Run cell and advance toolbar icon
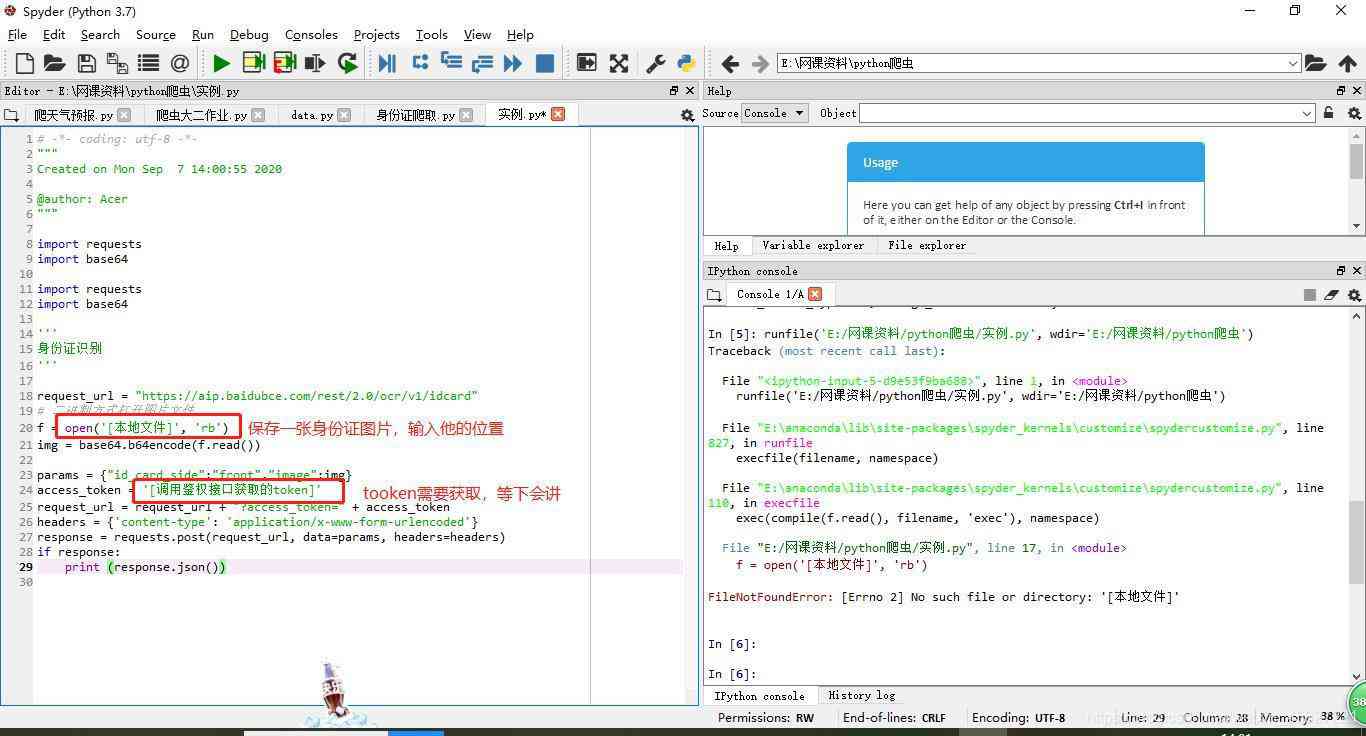 (x=284, y=63)
